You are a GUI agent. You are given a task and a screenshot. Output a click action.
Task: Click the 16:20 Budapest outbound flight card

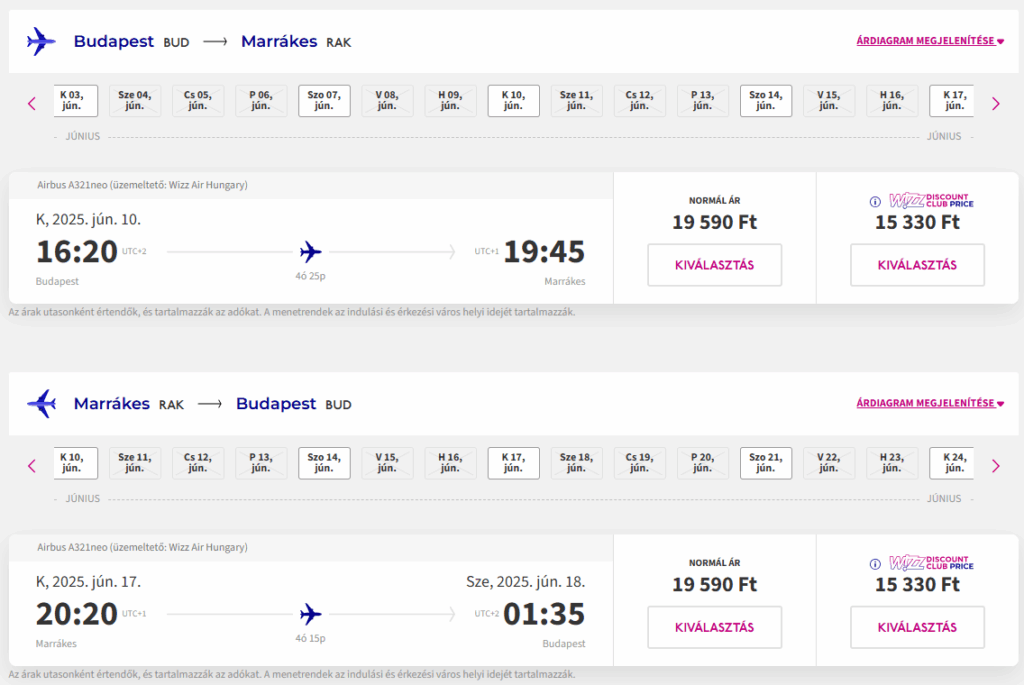click(311, 238)
